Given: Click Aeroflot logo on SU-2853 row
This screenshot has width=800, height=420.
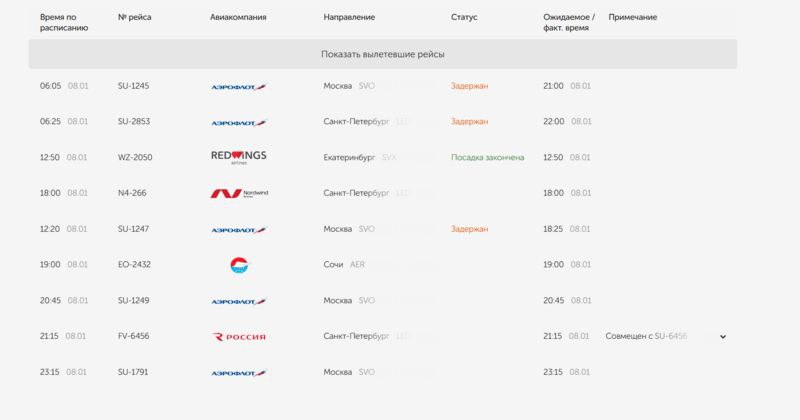Looking at the screenshot, I should [238, 122].
